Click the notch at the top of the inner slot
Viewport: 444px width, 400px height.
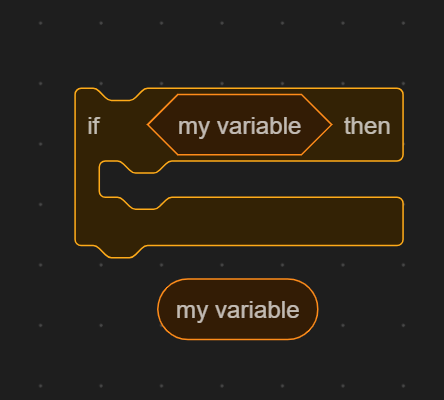tap(145, 167)
